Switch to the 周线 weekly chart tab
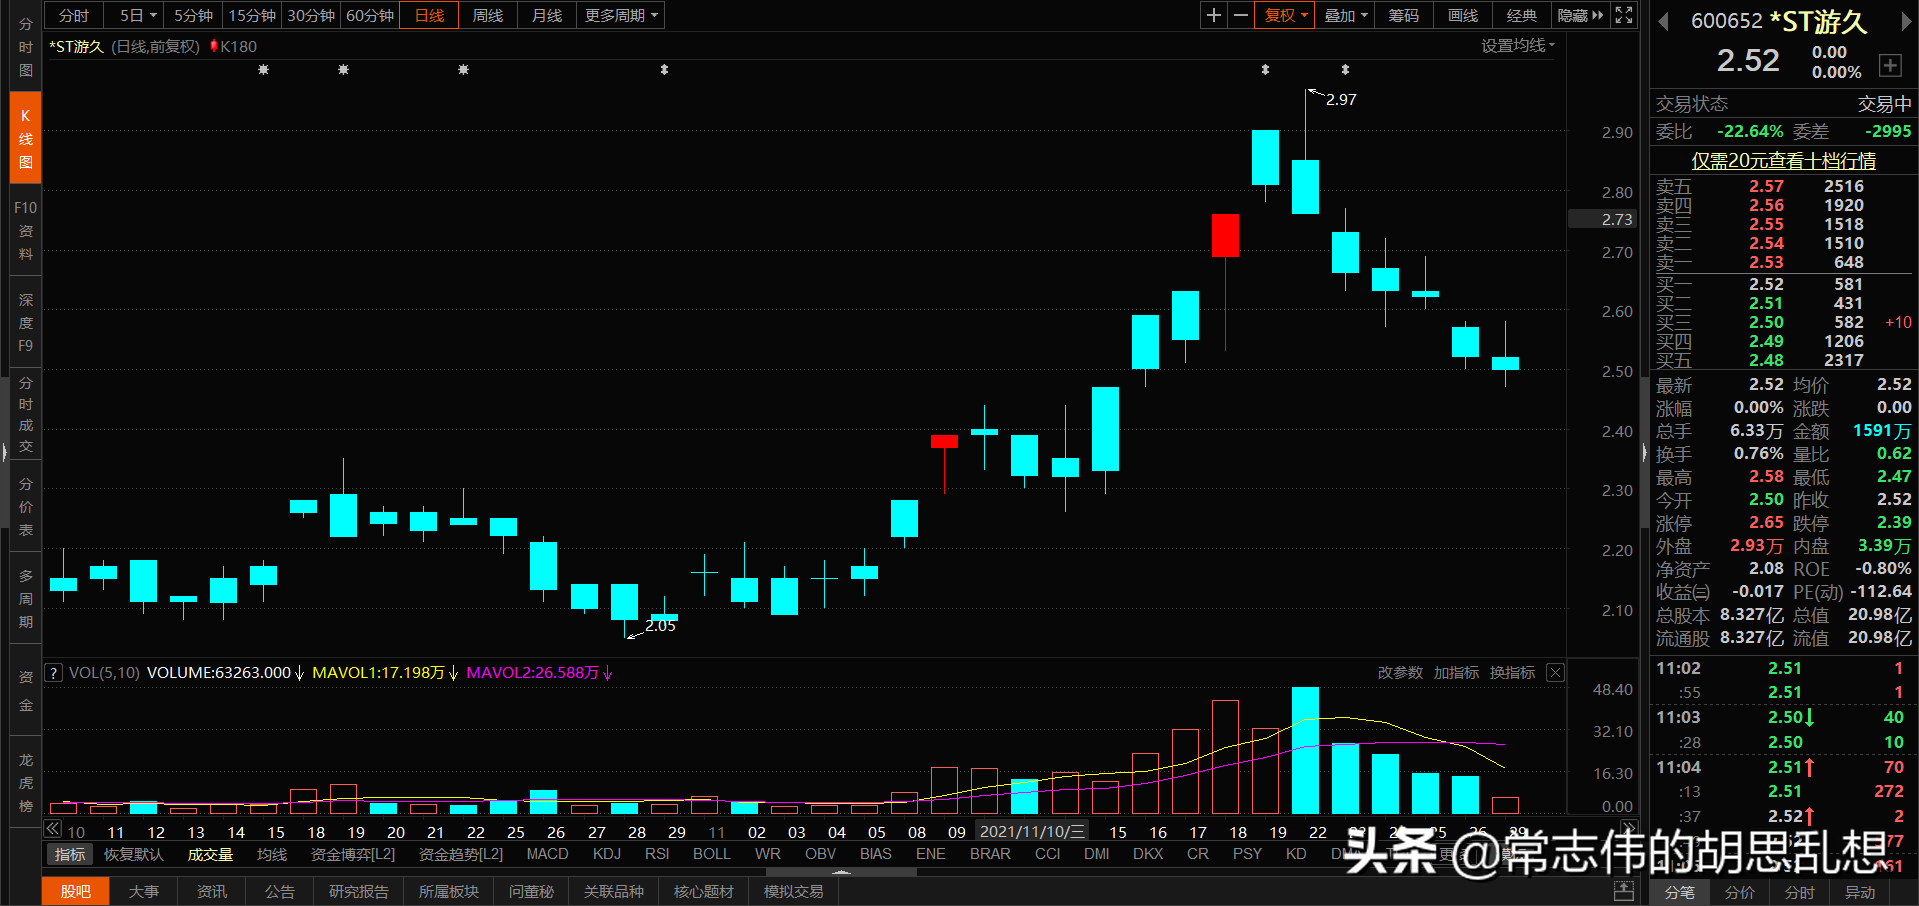 click(487, 15)
